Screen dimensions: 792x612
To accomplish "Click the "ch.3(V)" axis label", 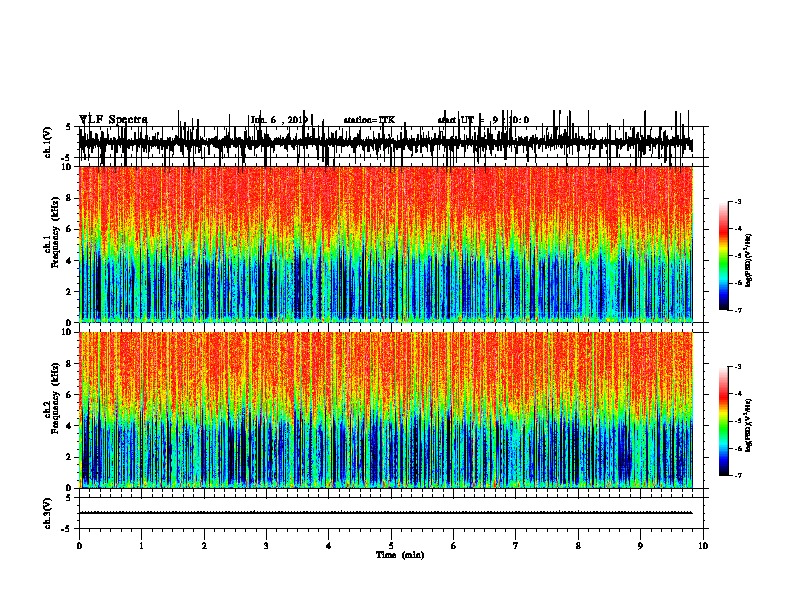I will click(47, 513).
